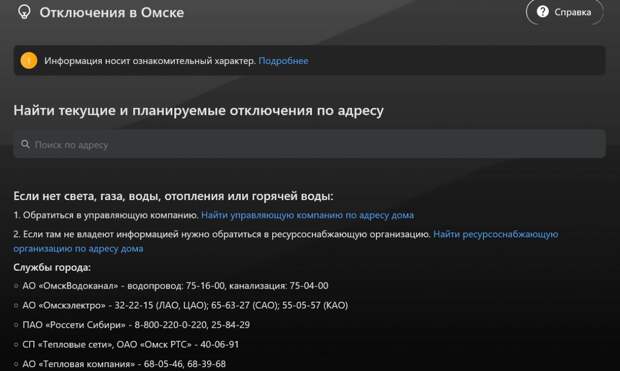Click the Найти текущие и планируемые отключения heading

click(x=198, y=110)
